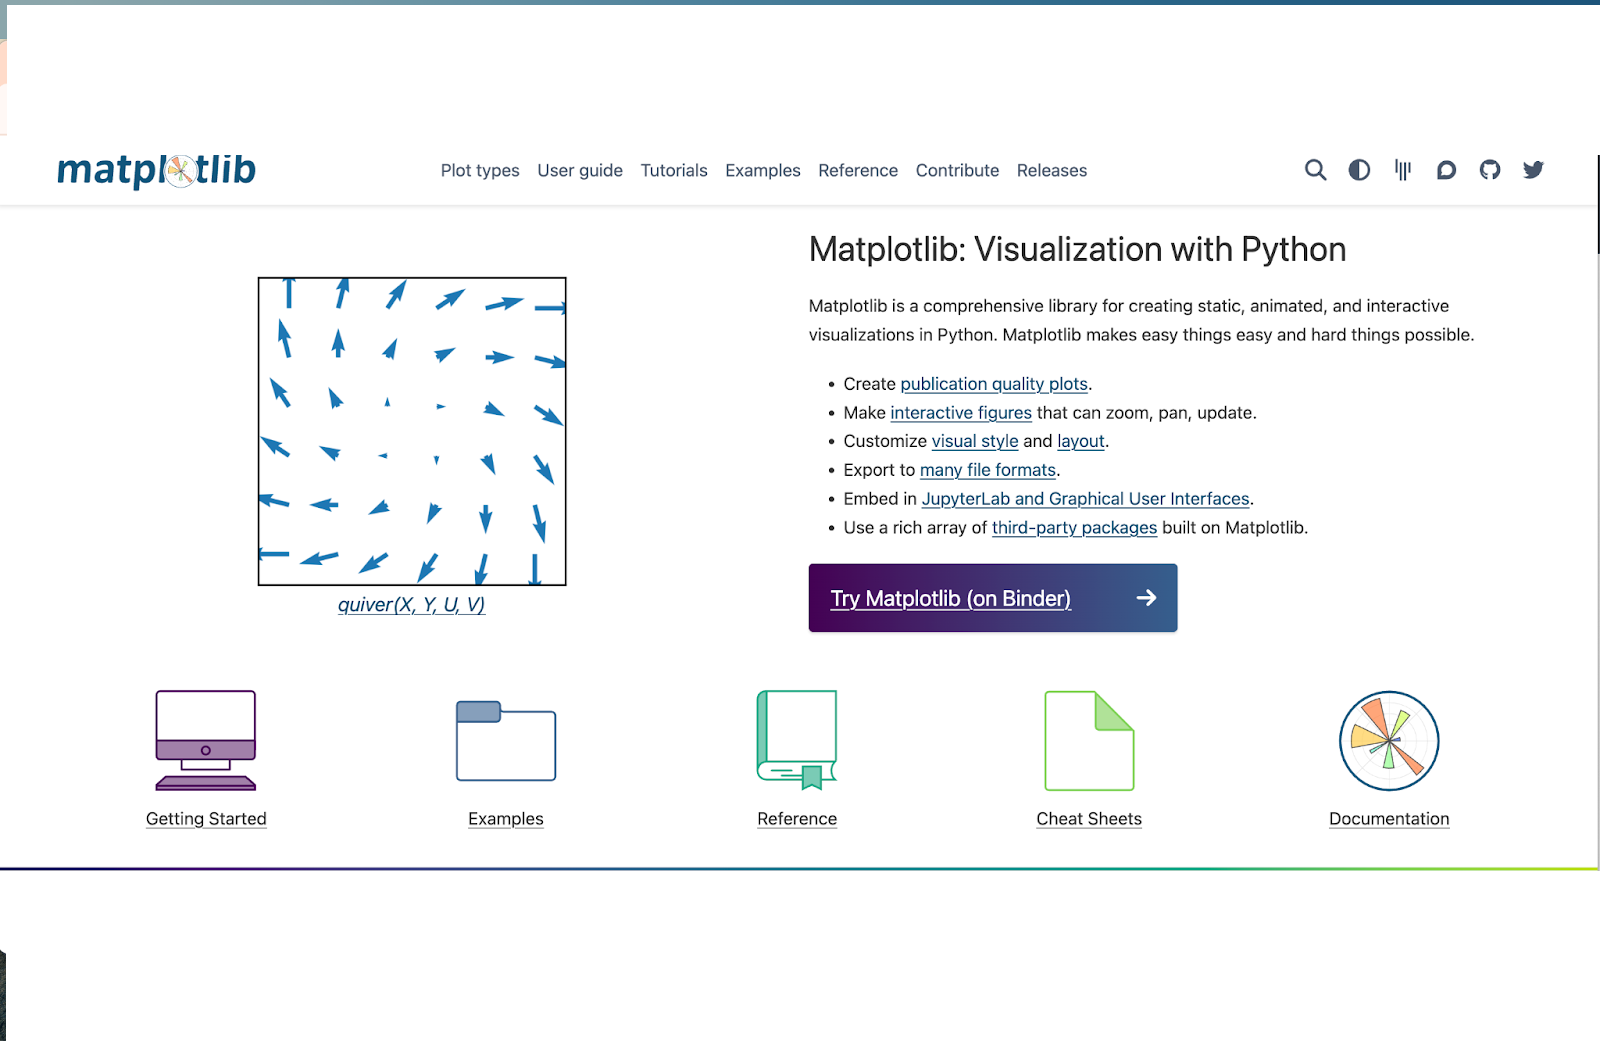Click the arrow on the Binder button
The height and width of the screenshot is (1041, 1600).
(x=1146, y=597)
